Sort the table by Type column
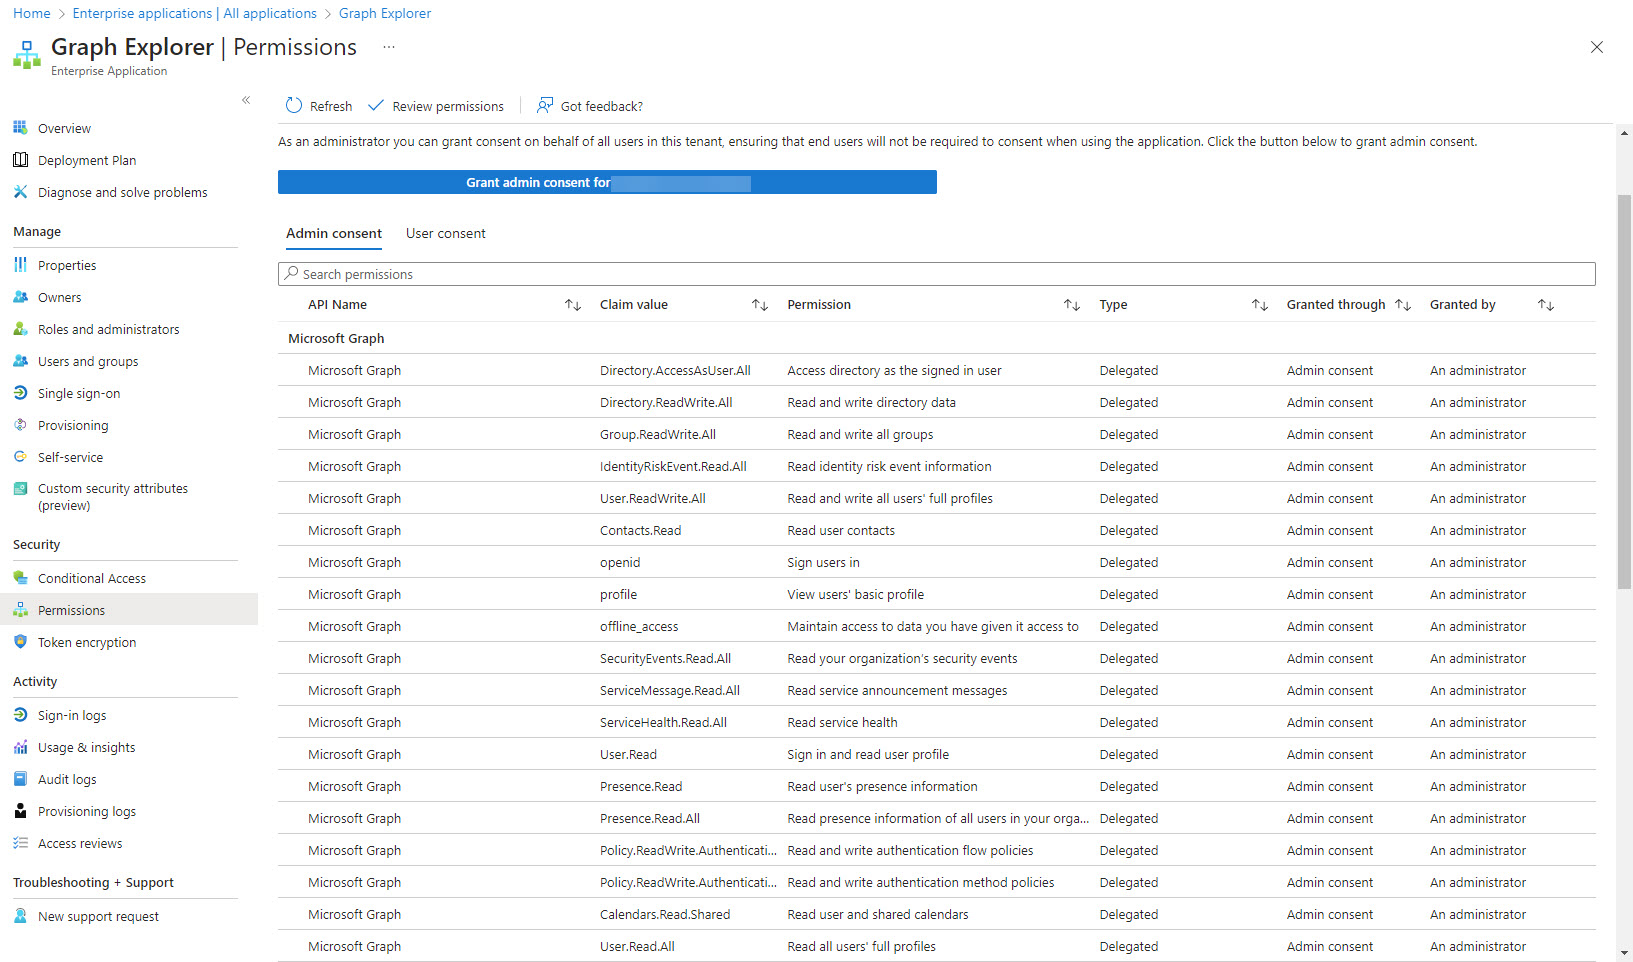 [x=1260, y=305]
